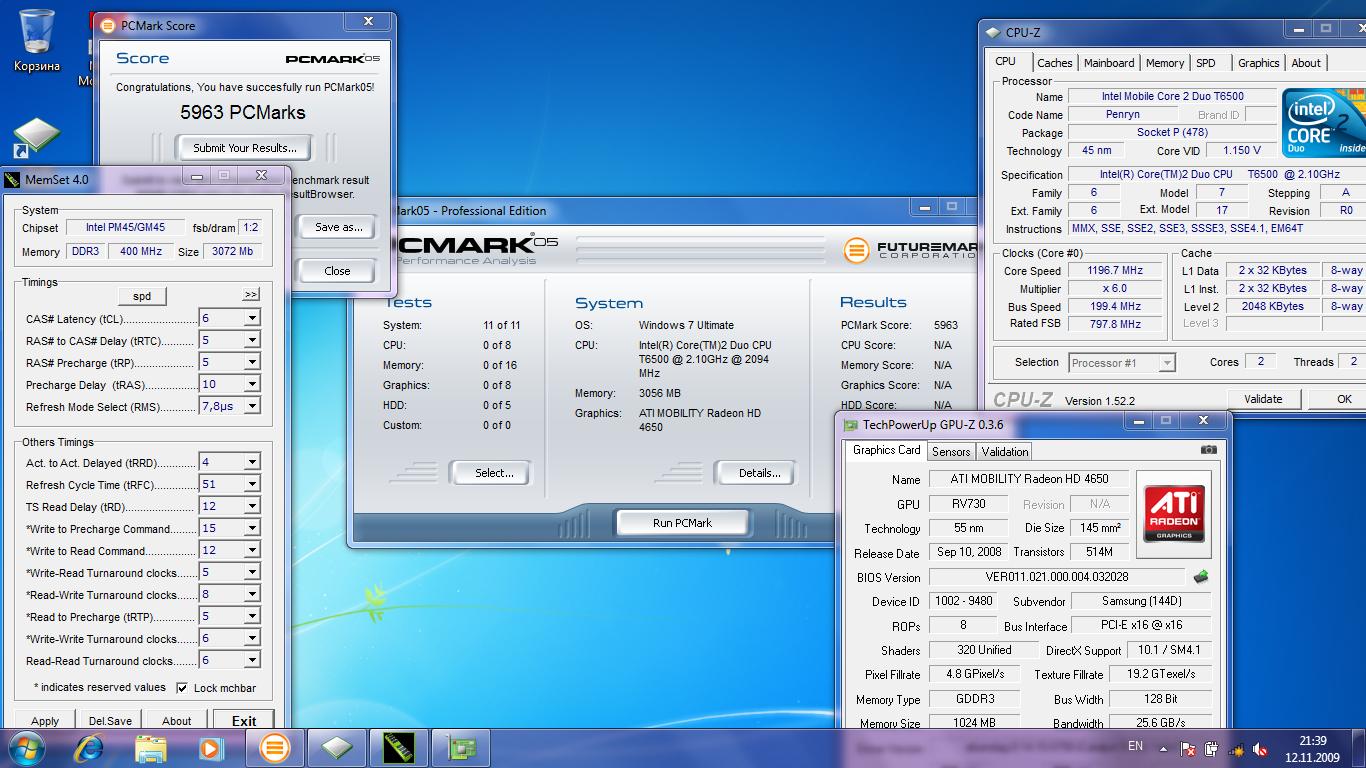The height and width of the screenshot is (768, 1366).
Task: Open Windows Media Player from the taskbar
Action: pos(211,747)
